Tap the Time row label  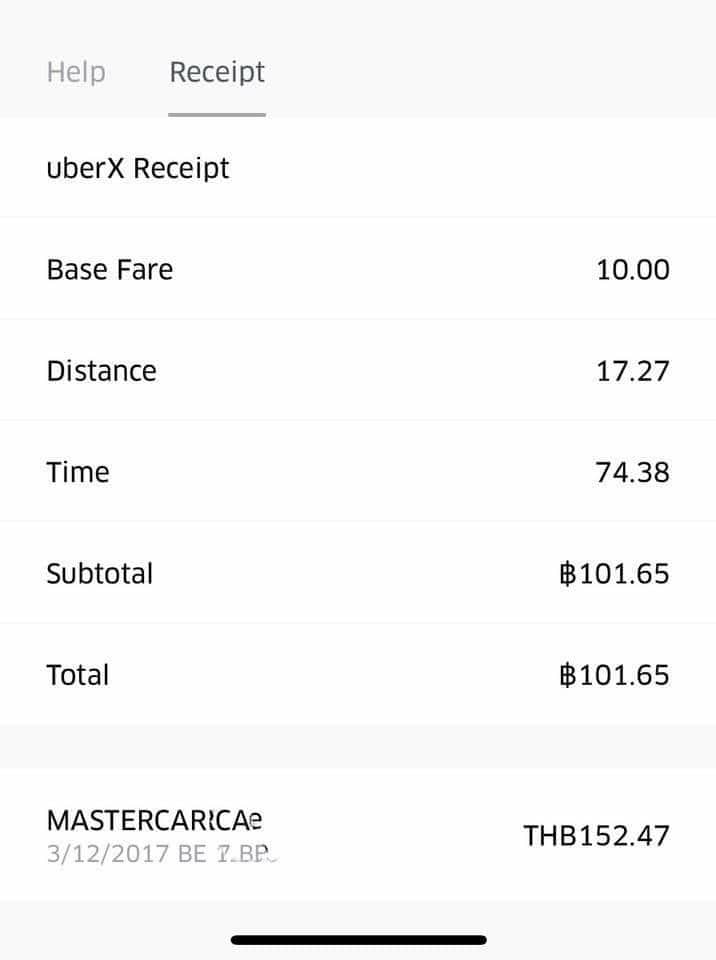coord(77,472)
